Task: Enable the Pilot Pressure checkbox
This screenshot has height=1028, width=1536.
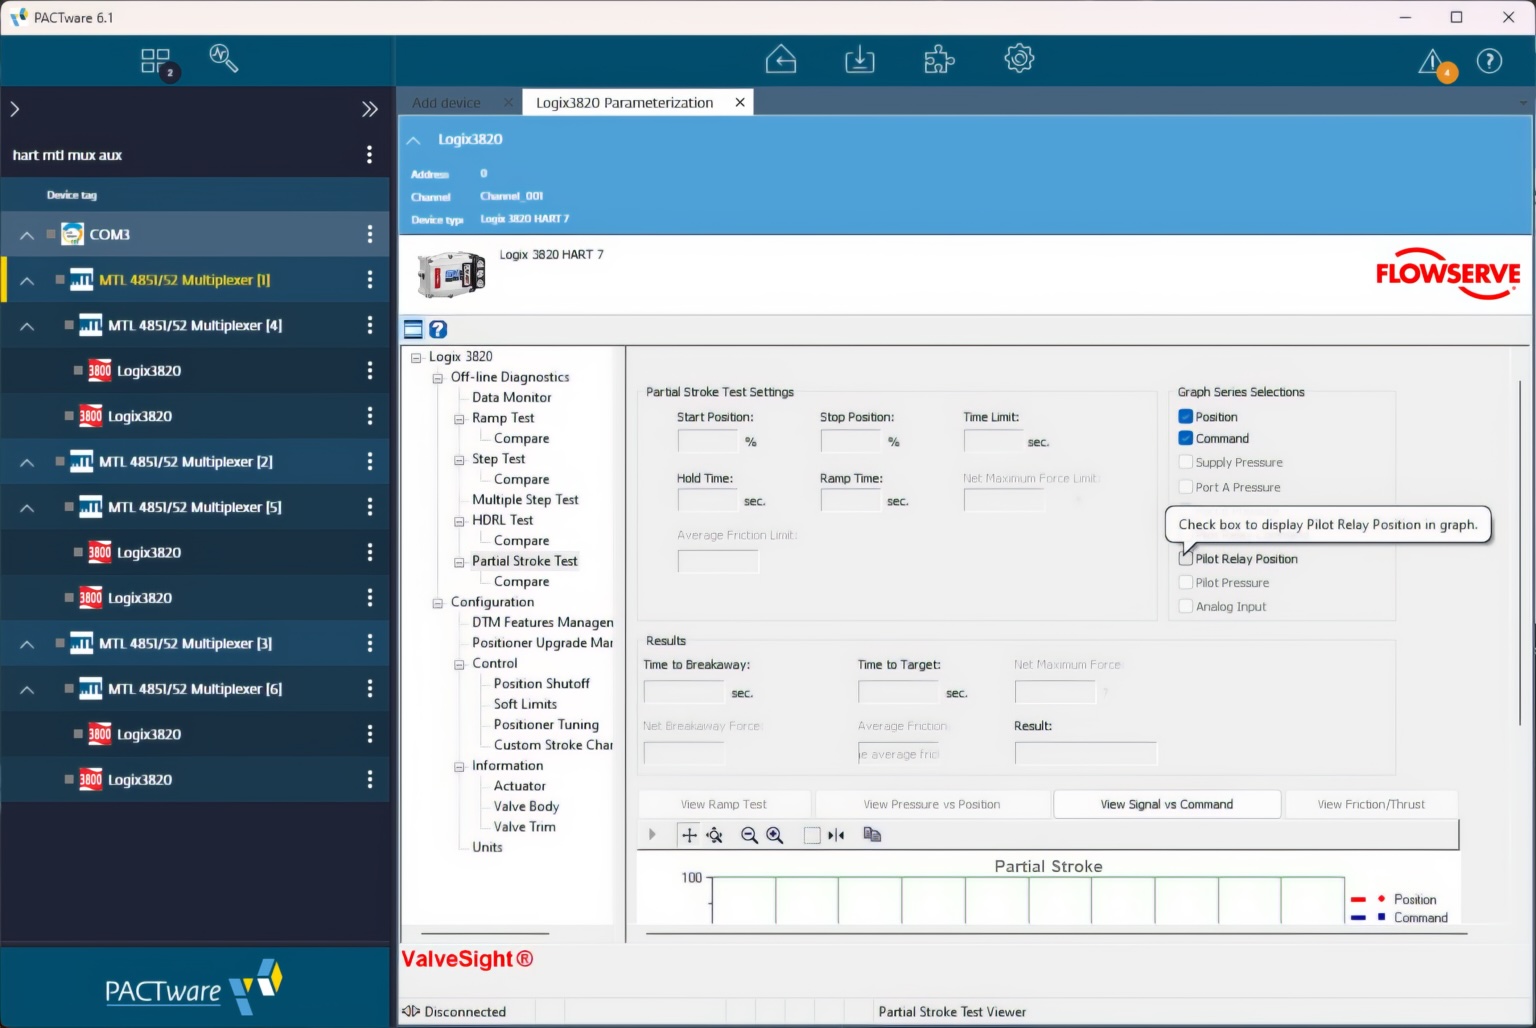Action: click(x=1185, y=582)
